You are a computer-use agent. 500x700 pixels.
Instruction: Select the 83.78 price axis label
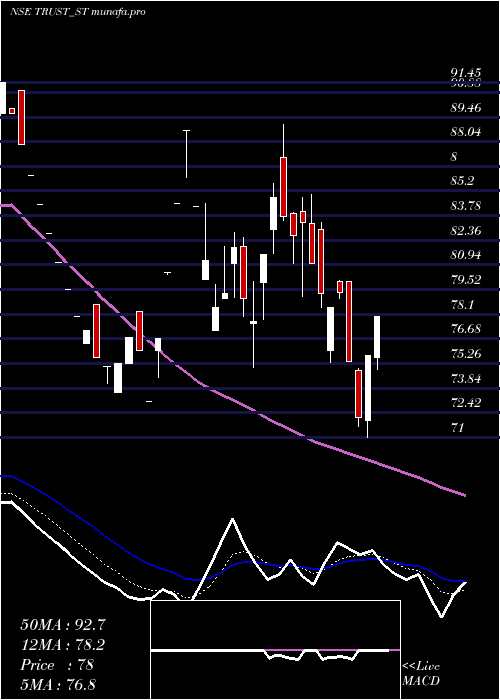[466, 206]
